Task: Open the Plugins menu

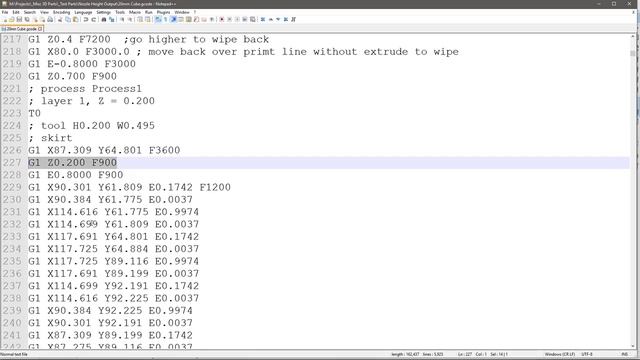Action: (163, 12)
